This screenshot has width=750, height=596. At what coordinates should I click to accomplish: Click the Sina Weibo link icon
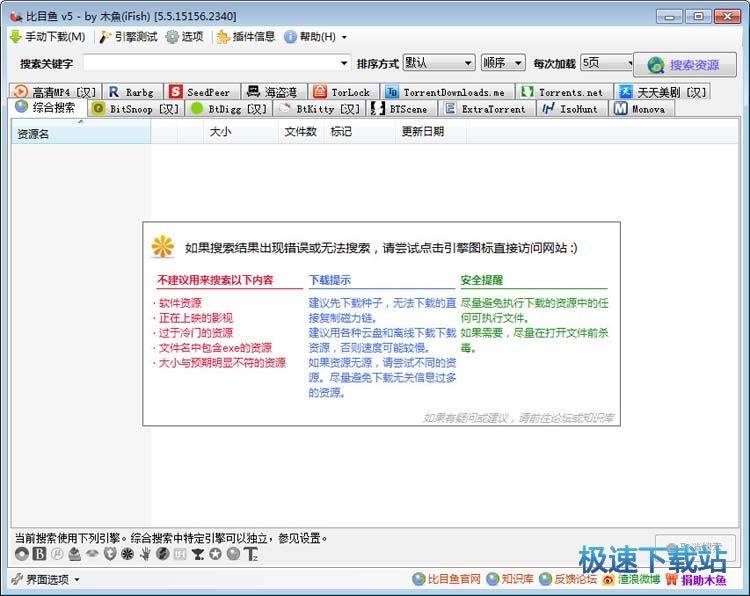click(x=609, y=579)
